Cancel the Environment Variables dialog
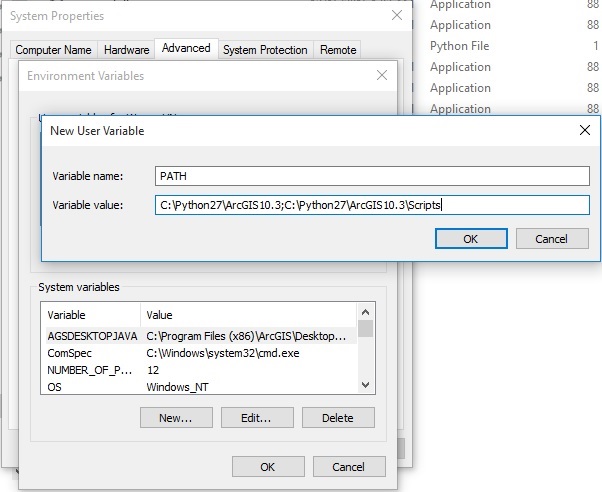The height and width of the screenshot is (492, 602). (349, 467)
